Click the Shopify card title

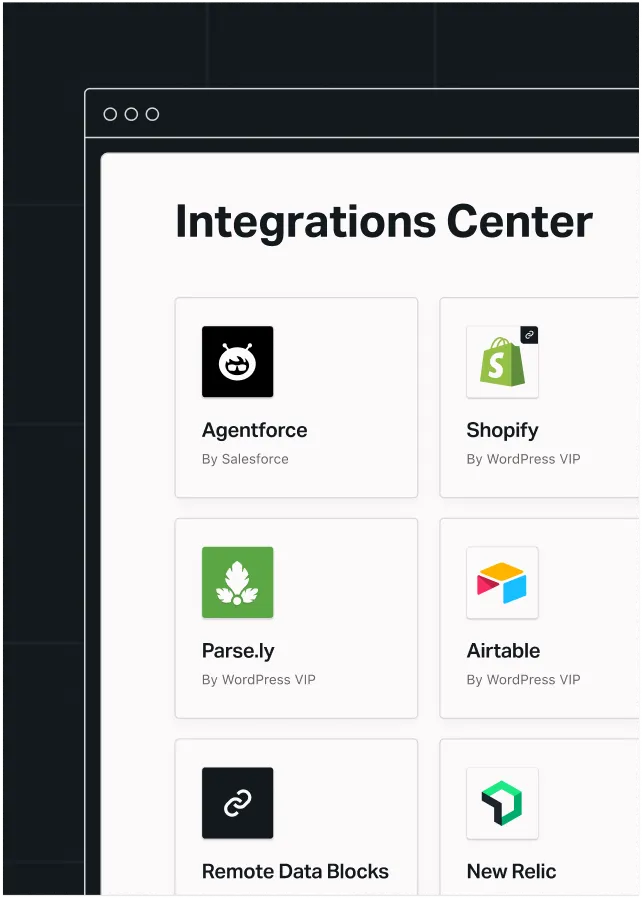pos(502,430)
